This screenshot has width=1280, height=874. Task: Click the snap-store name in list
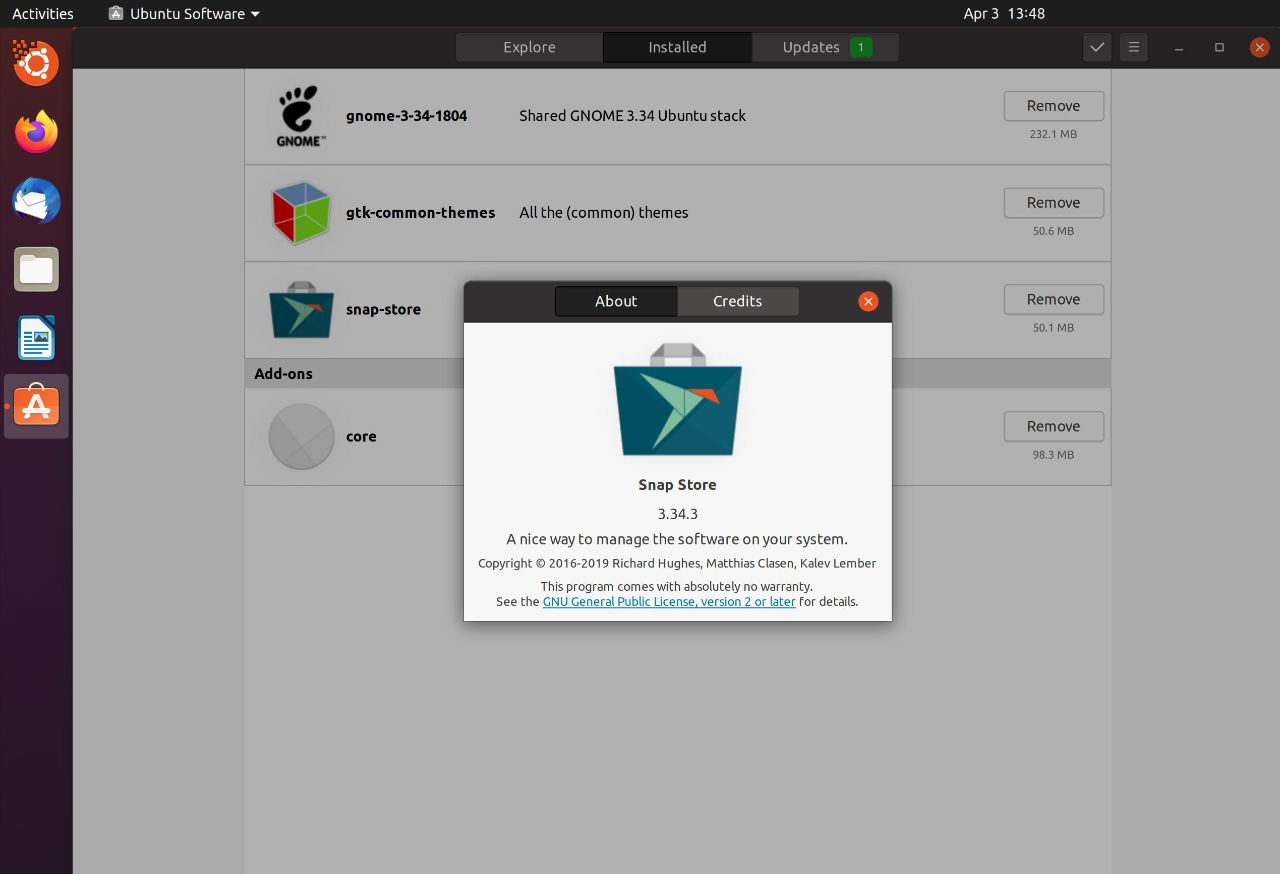(x=383, y=310)
